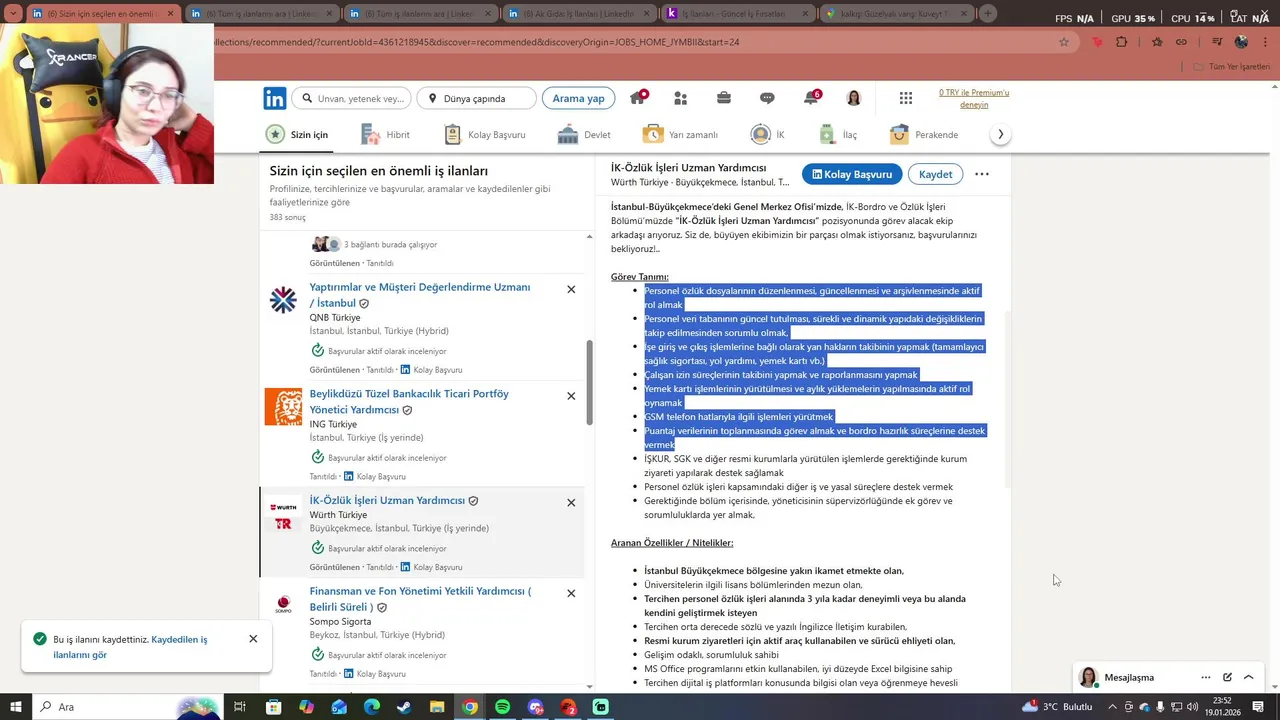
Task: Open Spotify from taskbar
Action: tap(503, 707)
